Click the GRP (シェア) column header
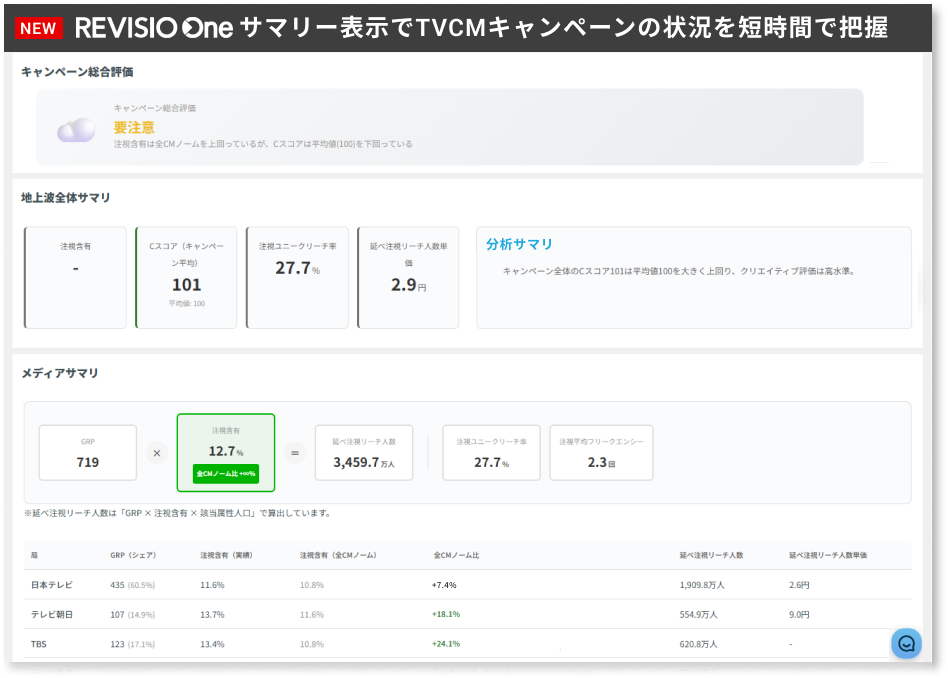 coord(133,555)
